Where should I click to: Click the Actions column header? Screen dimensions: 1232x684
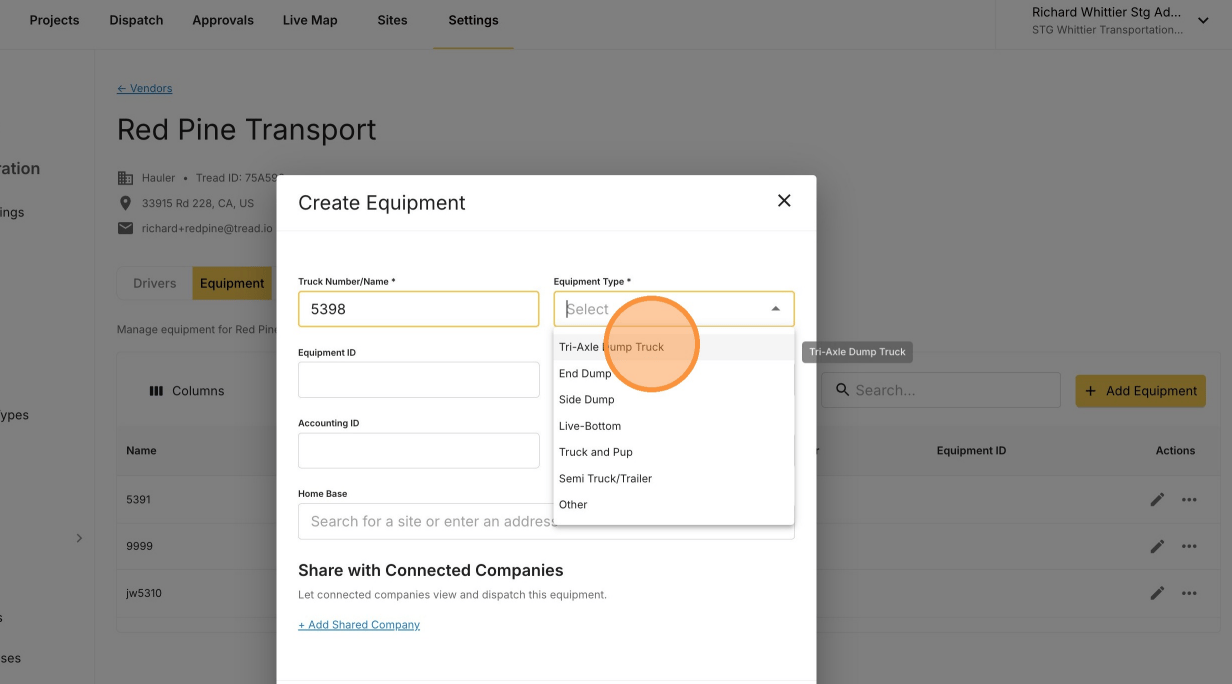1175,450
